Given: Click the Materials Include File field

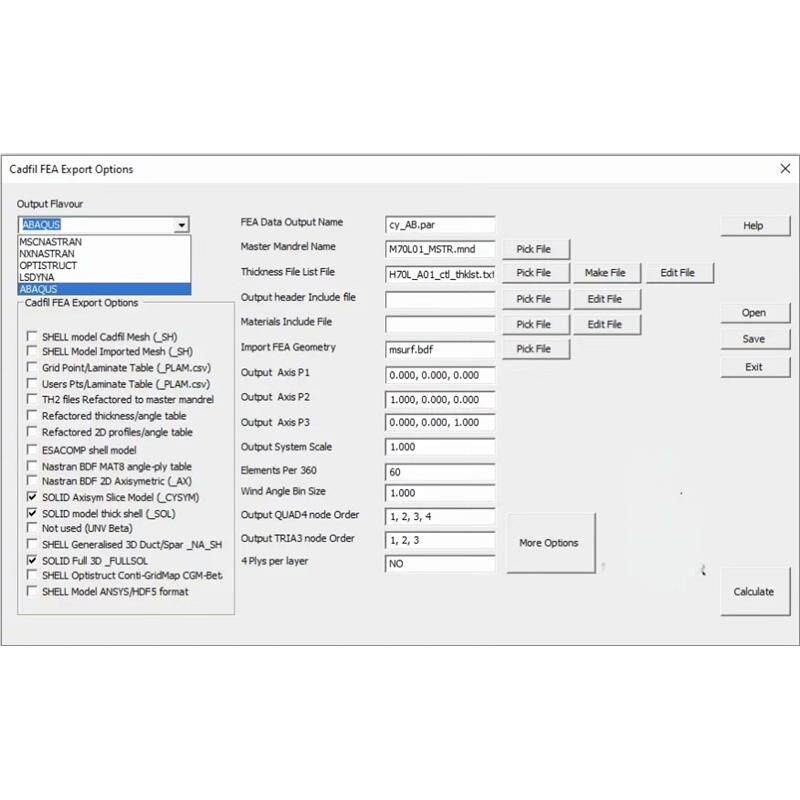Looking at the screenshot, I should (x=440, y=324).
